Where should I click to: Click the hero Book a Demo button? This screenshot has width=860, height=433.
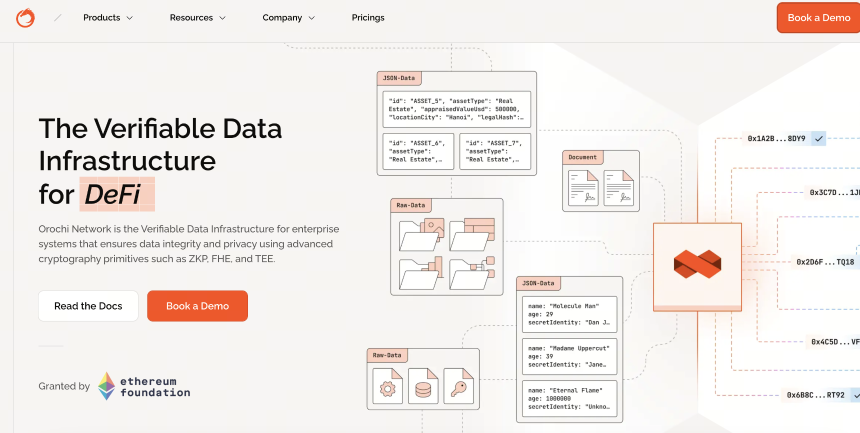(x=197, y=306)
